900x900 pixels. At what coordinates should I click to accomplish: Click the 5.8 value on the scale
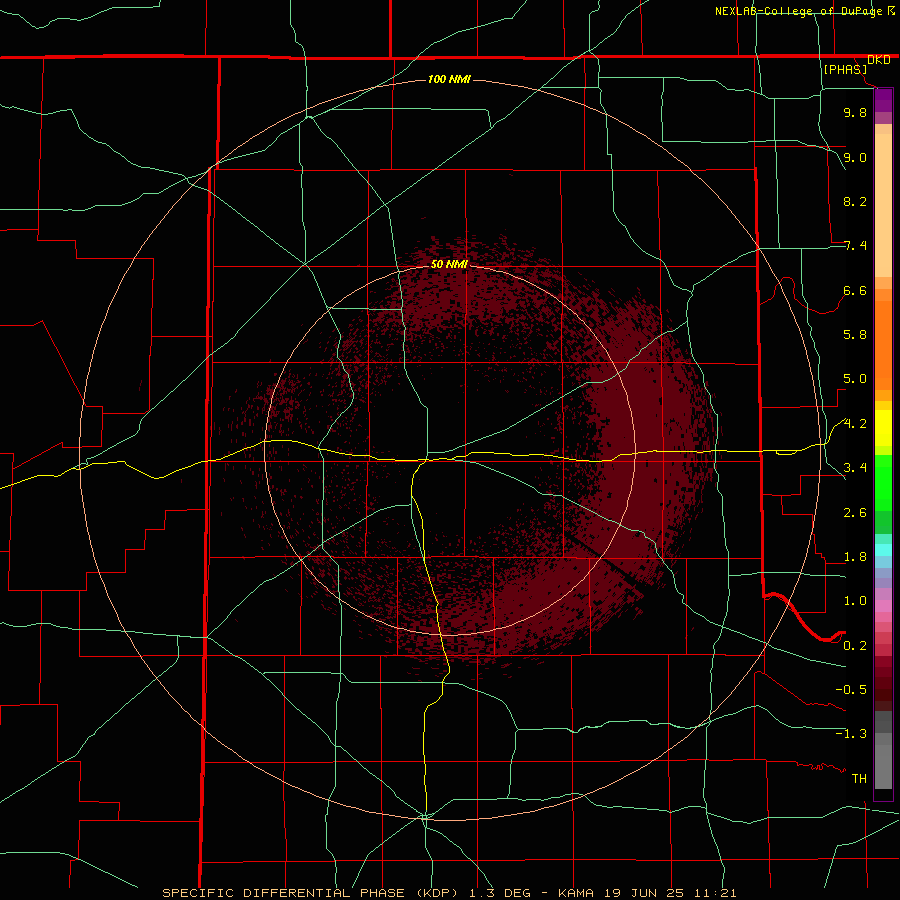[x=855, y=335]
